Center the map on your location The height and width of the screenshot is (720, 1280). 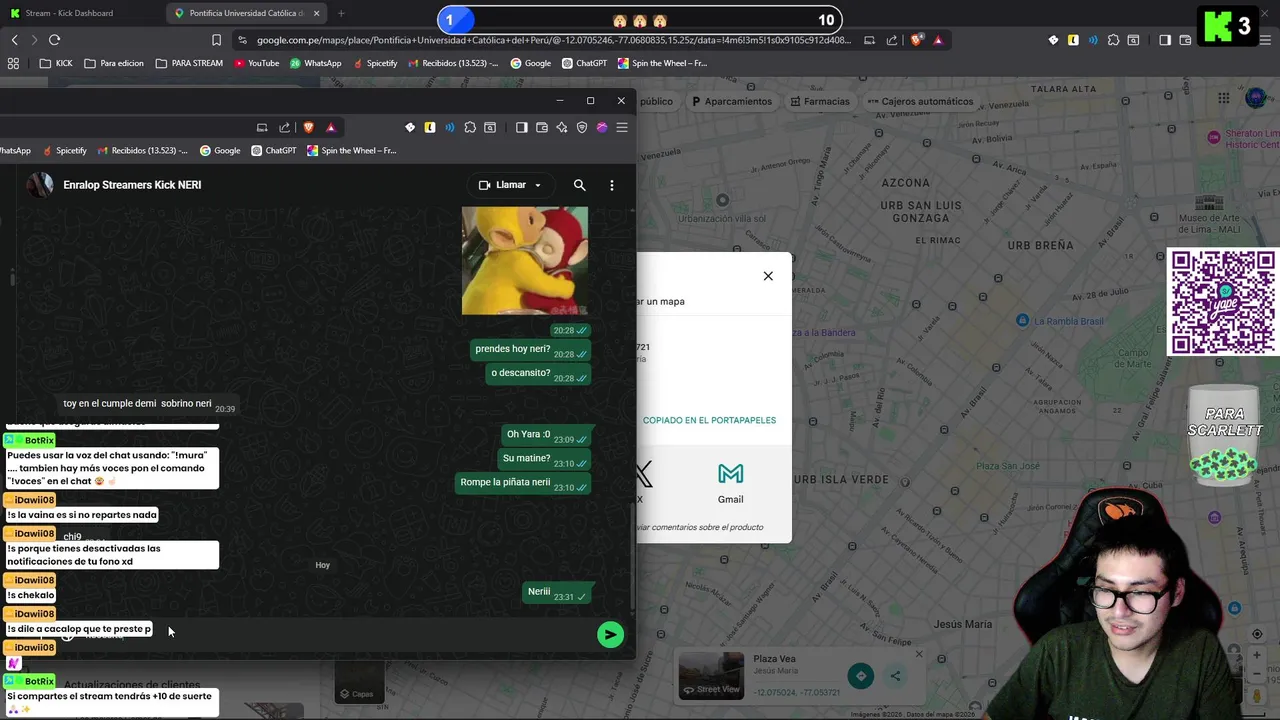(x=1257, y=634)
